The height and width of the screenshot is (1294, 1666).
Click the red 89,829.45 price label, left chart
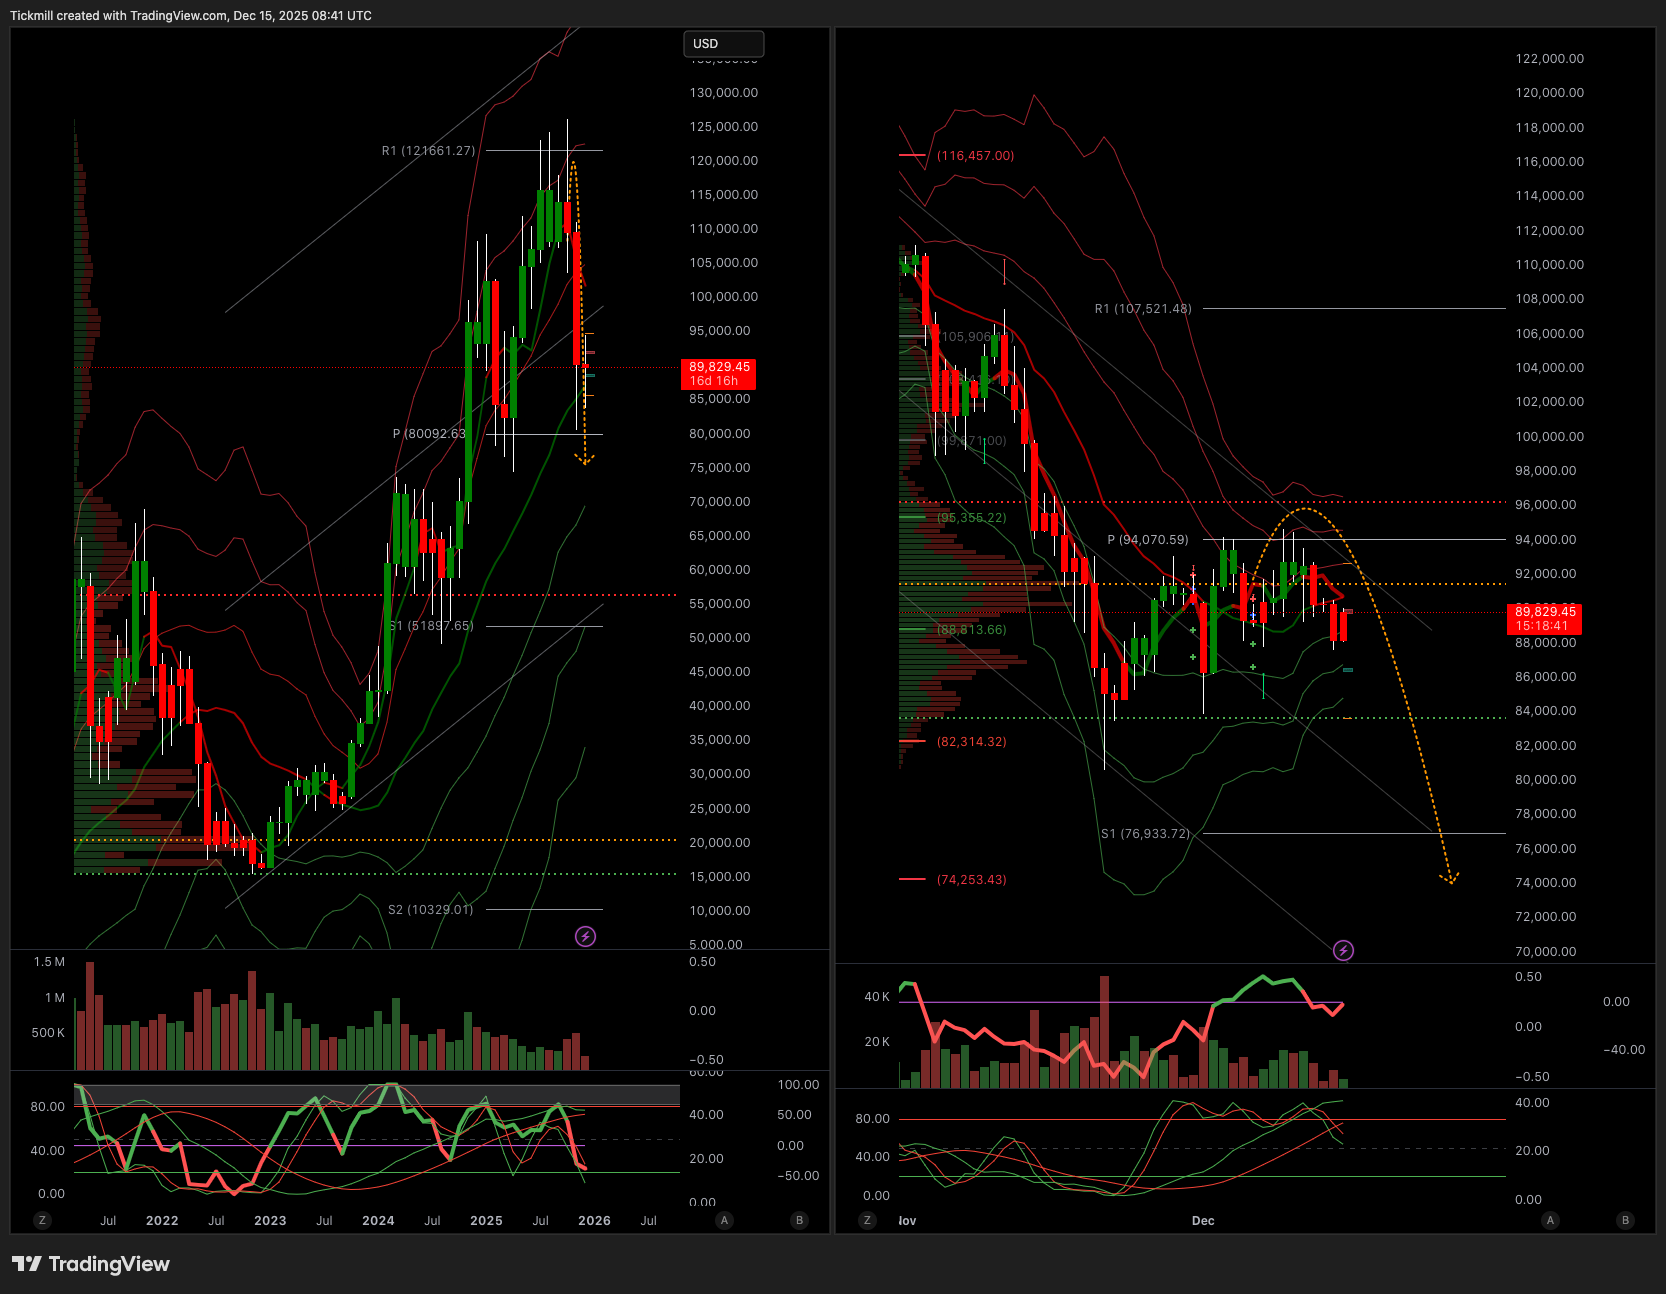coord(718,373)
